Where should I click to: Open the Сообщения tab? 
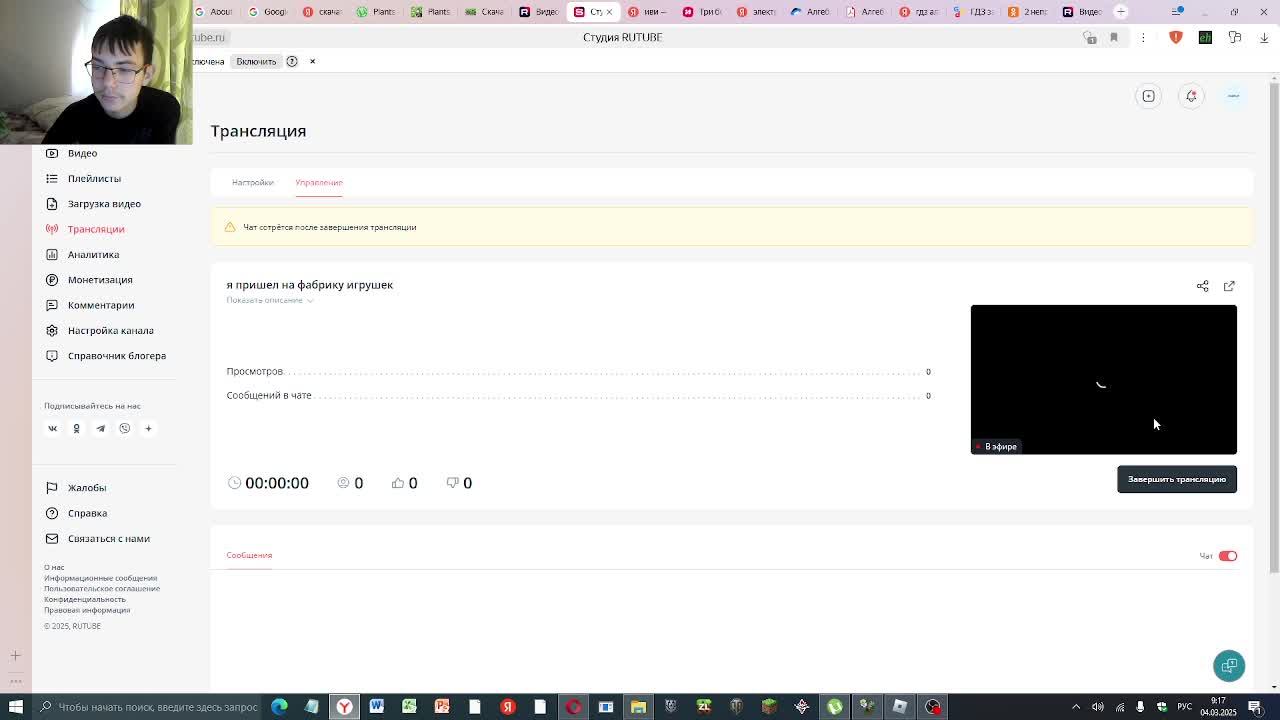point(249,555)
